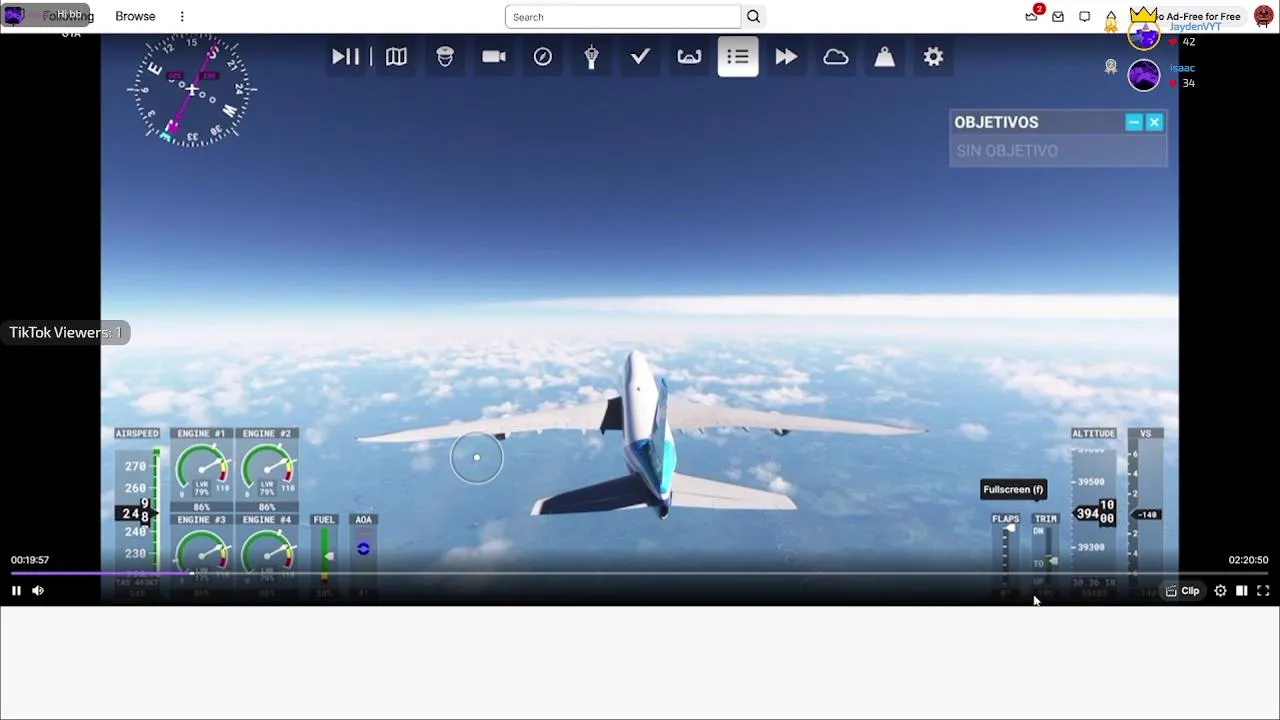Mute the video volume
The height and width of the screenshot is (720, 1280).
click(x=38, y=591)
